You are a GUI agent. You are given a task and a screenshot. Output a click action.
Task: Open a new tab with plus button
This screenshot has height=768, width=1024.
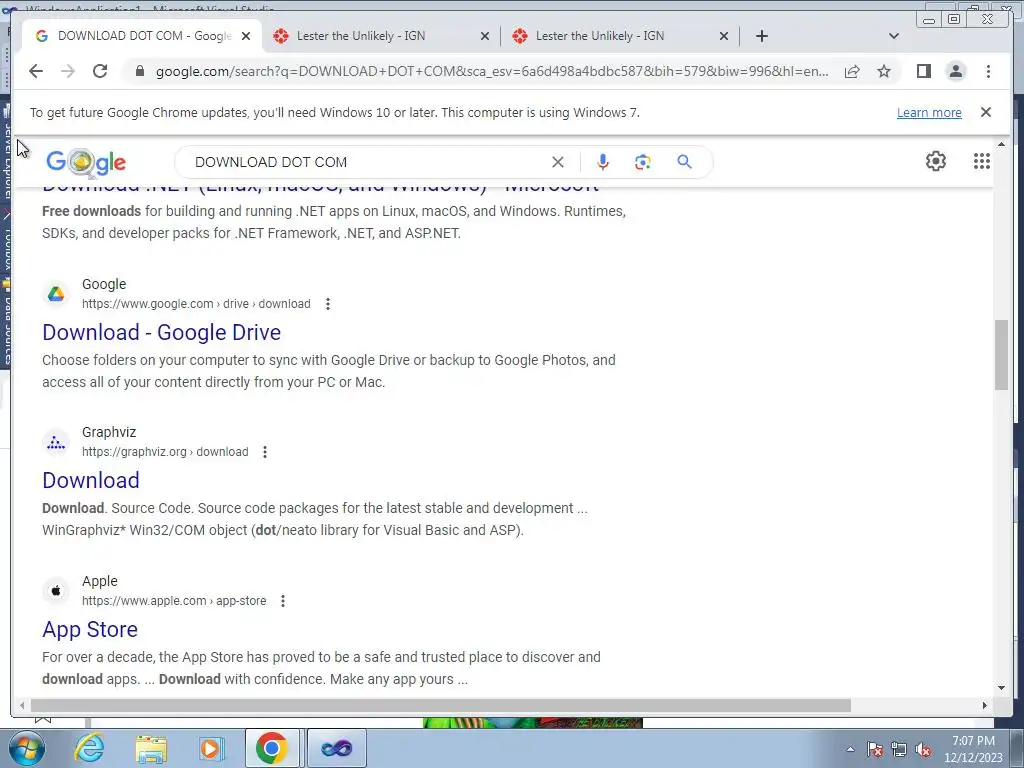pos(761,36)
